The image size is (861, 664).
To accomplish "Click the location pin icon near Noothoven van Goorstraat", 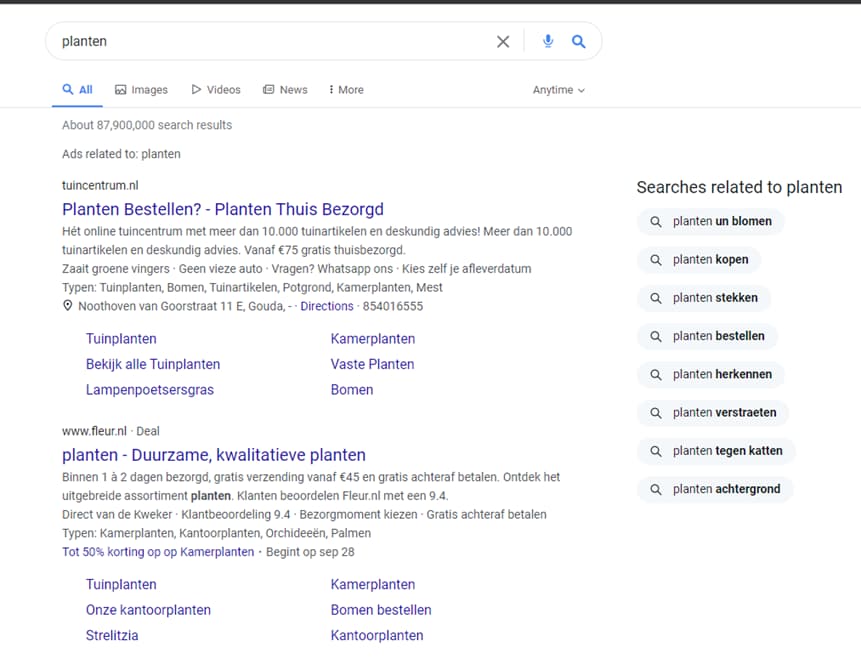I will point(68,306).
